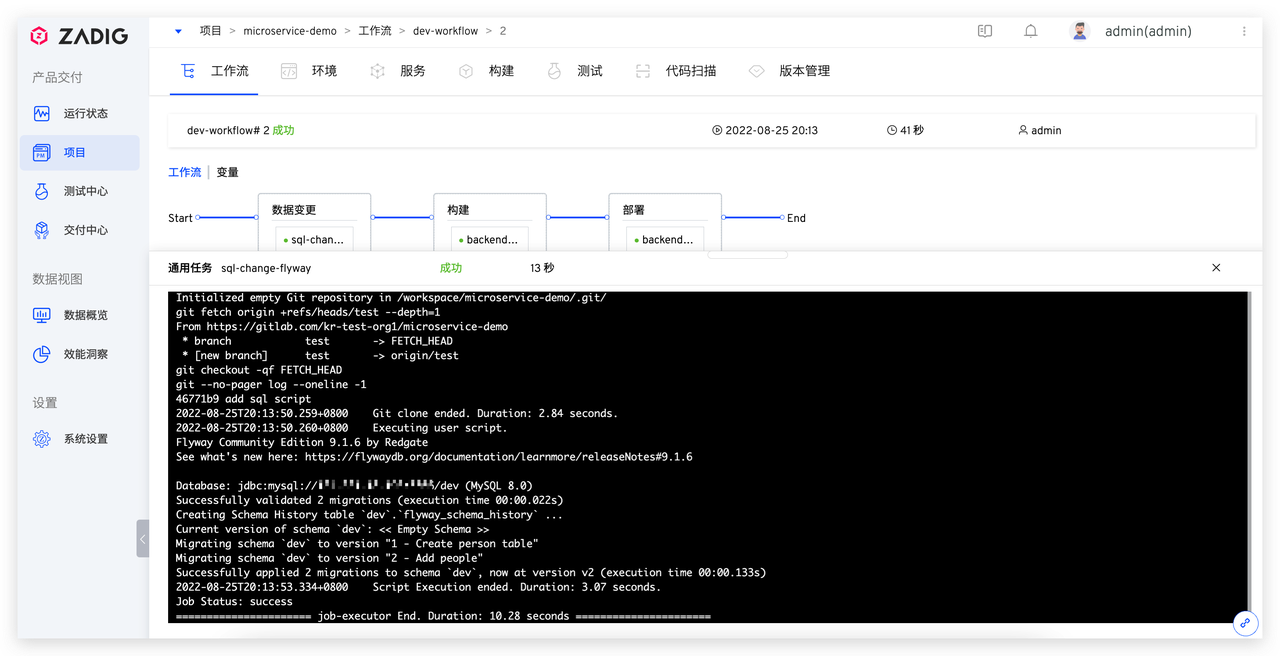Click the admin user avatar
1280x656 pixels.
[1079, 31]
